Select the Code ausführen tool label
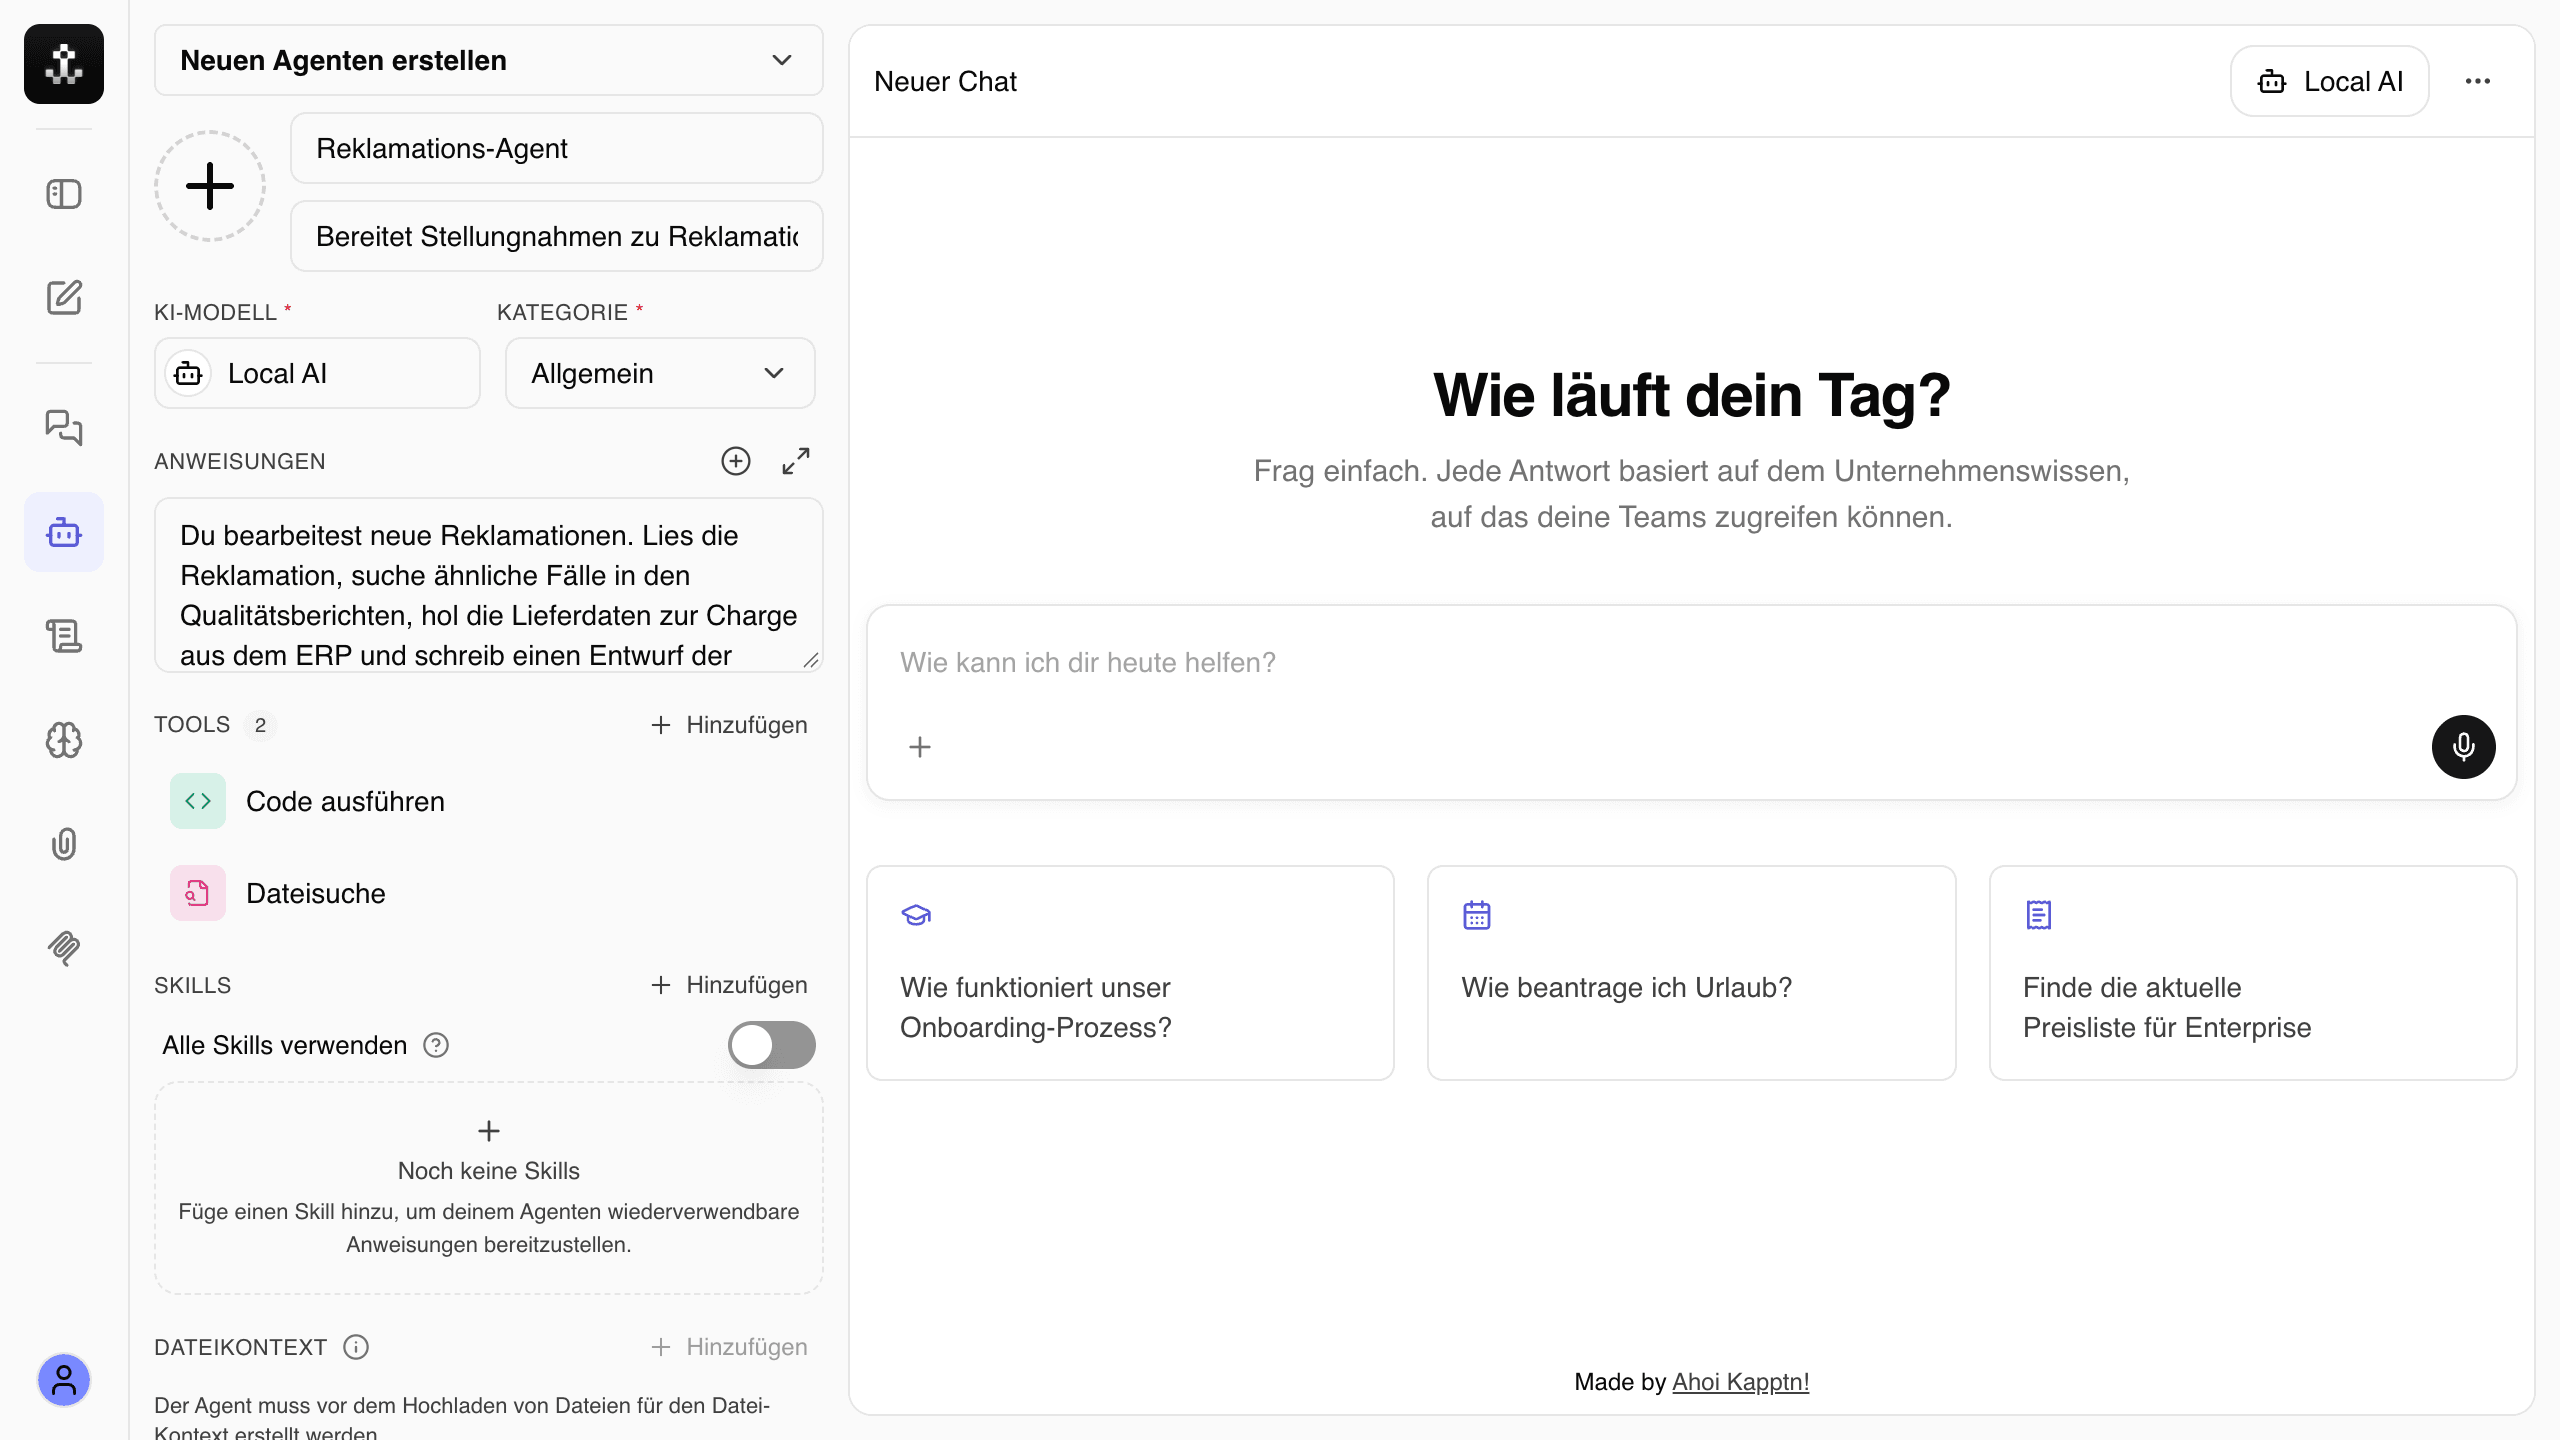This screenshot has height=1440, width=2560. 345,801
